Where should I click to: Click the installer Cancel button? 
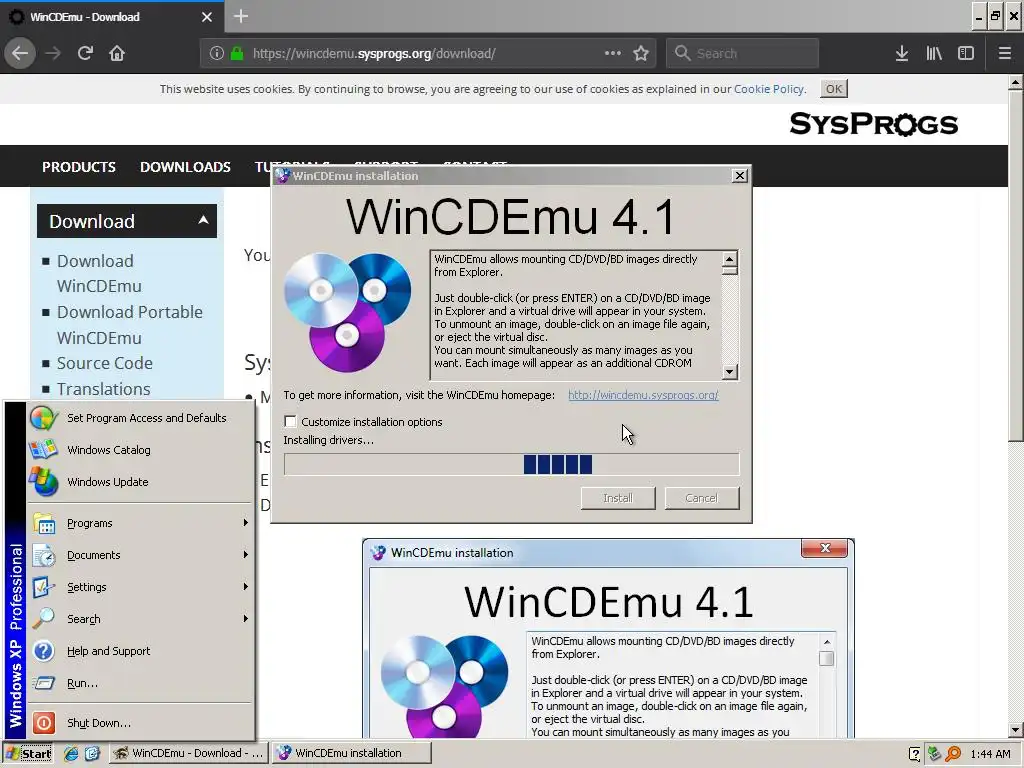(x=701, y=498)
